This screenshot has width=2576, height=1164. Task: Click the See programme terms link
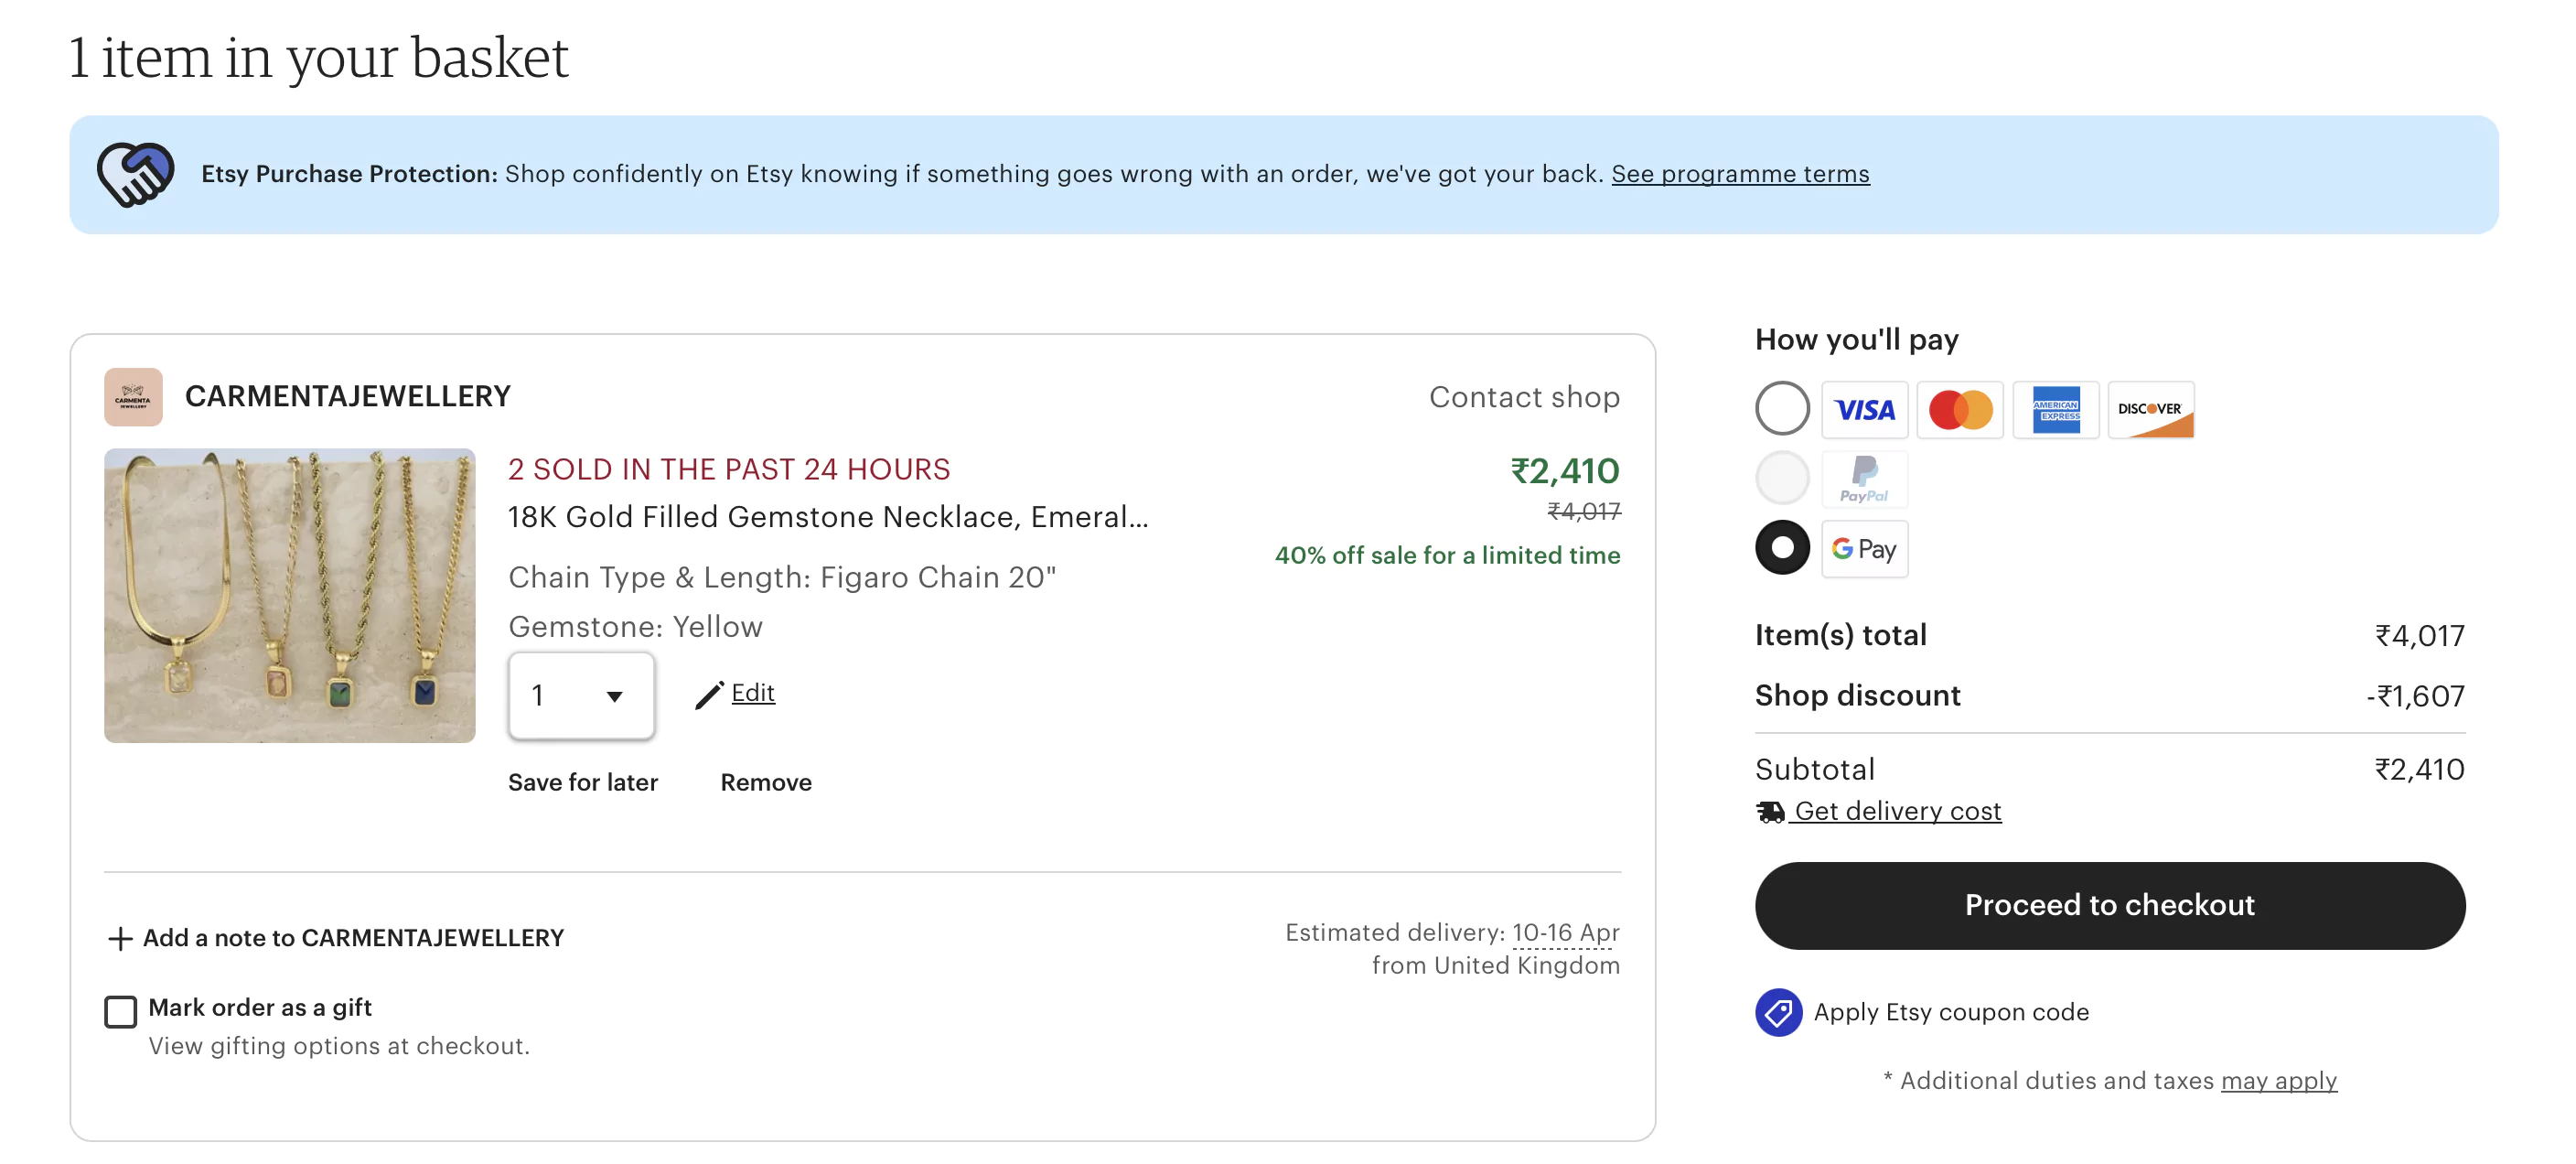coord(1738,171)
